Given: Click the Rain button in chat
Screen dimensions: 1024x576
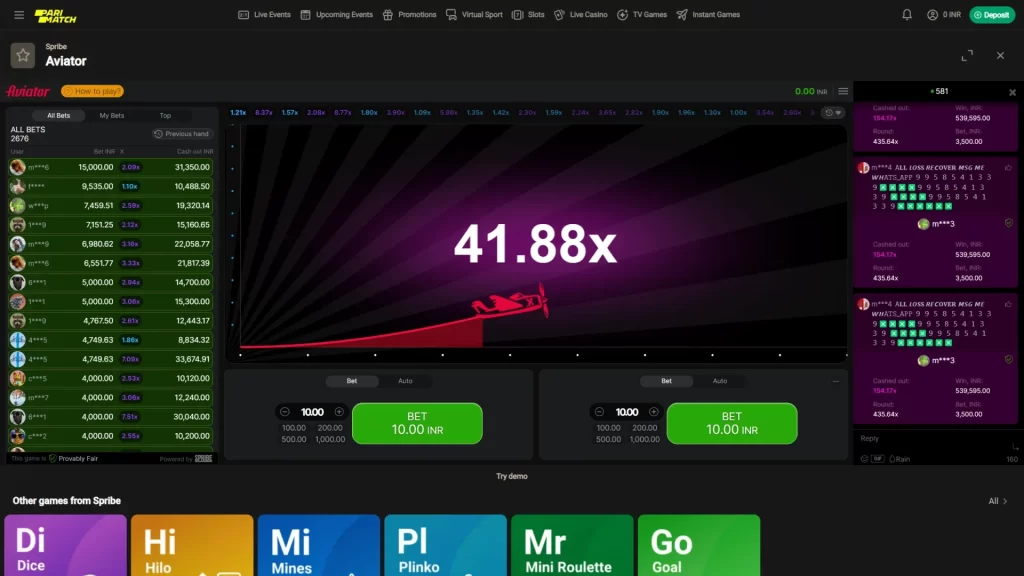Looking at the screenshot, I should 899,459.
